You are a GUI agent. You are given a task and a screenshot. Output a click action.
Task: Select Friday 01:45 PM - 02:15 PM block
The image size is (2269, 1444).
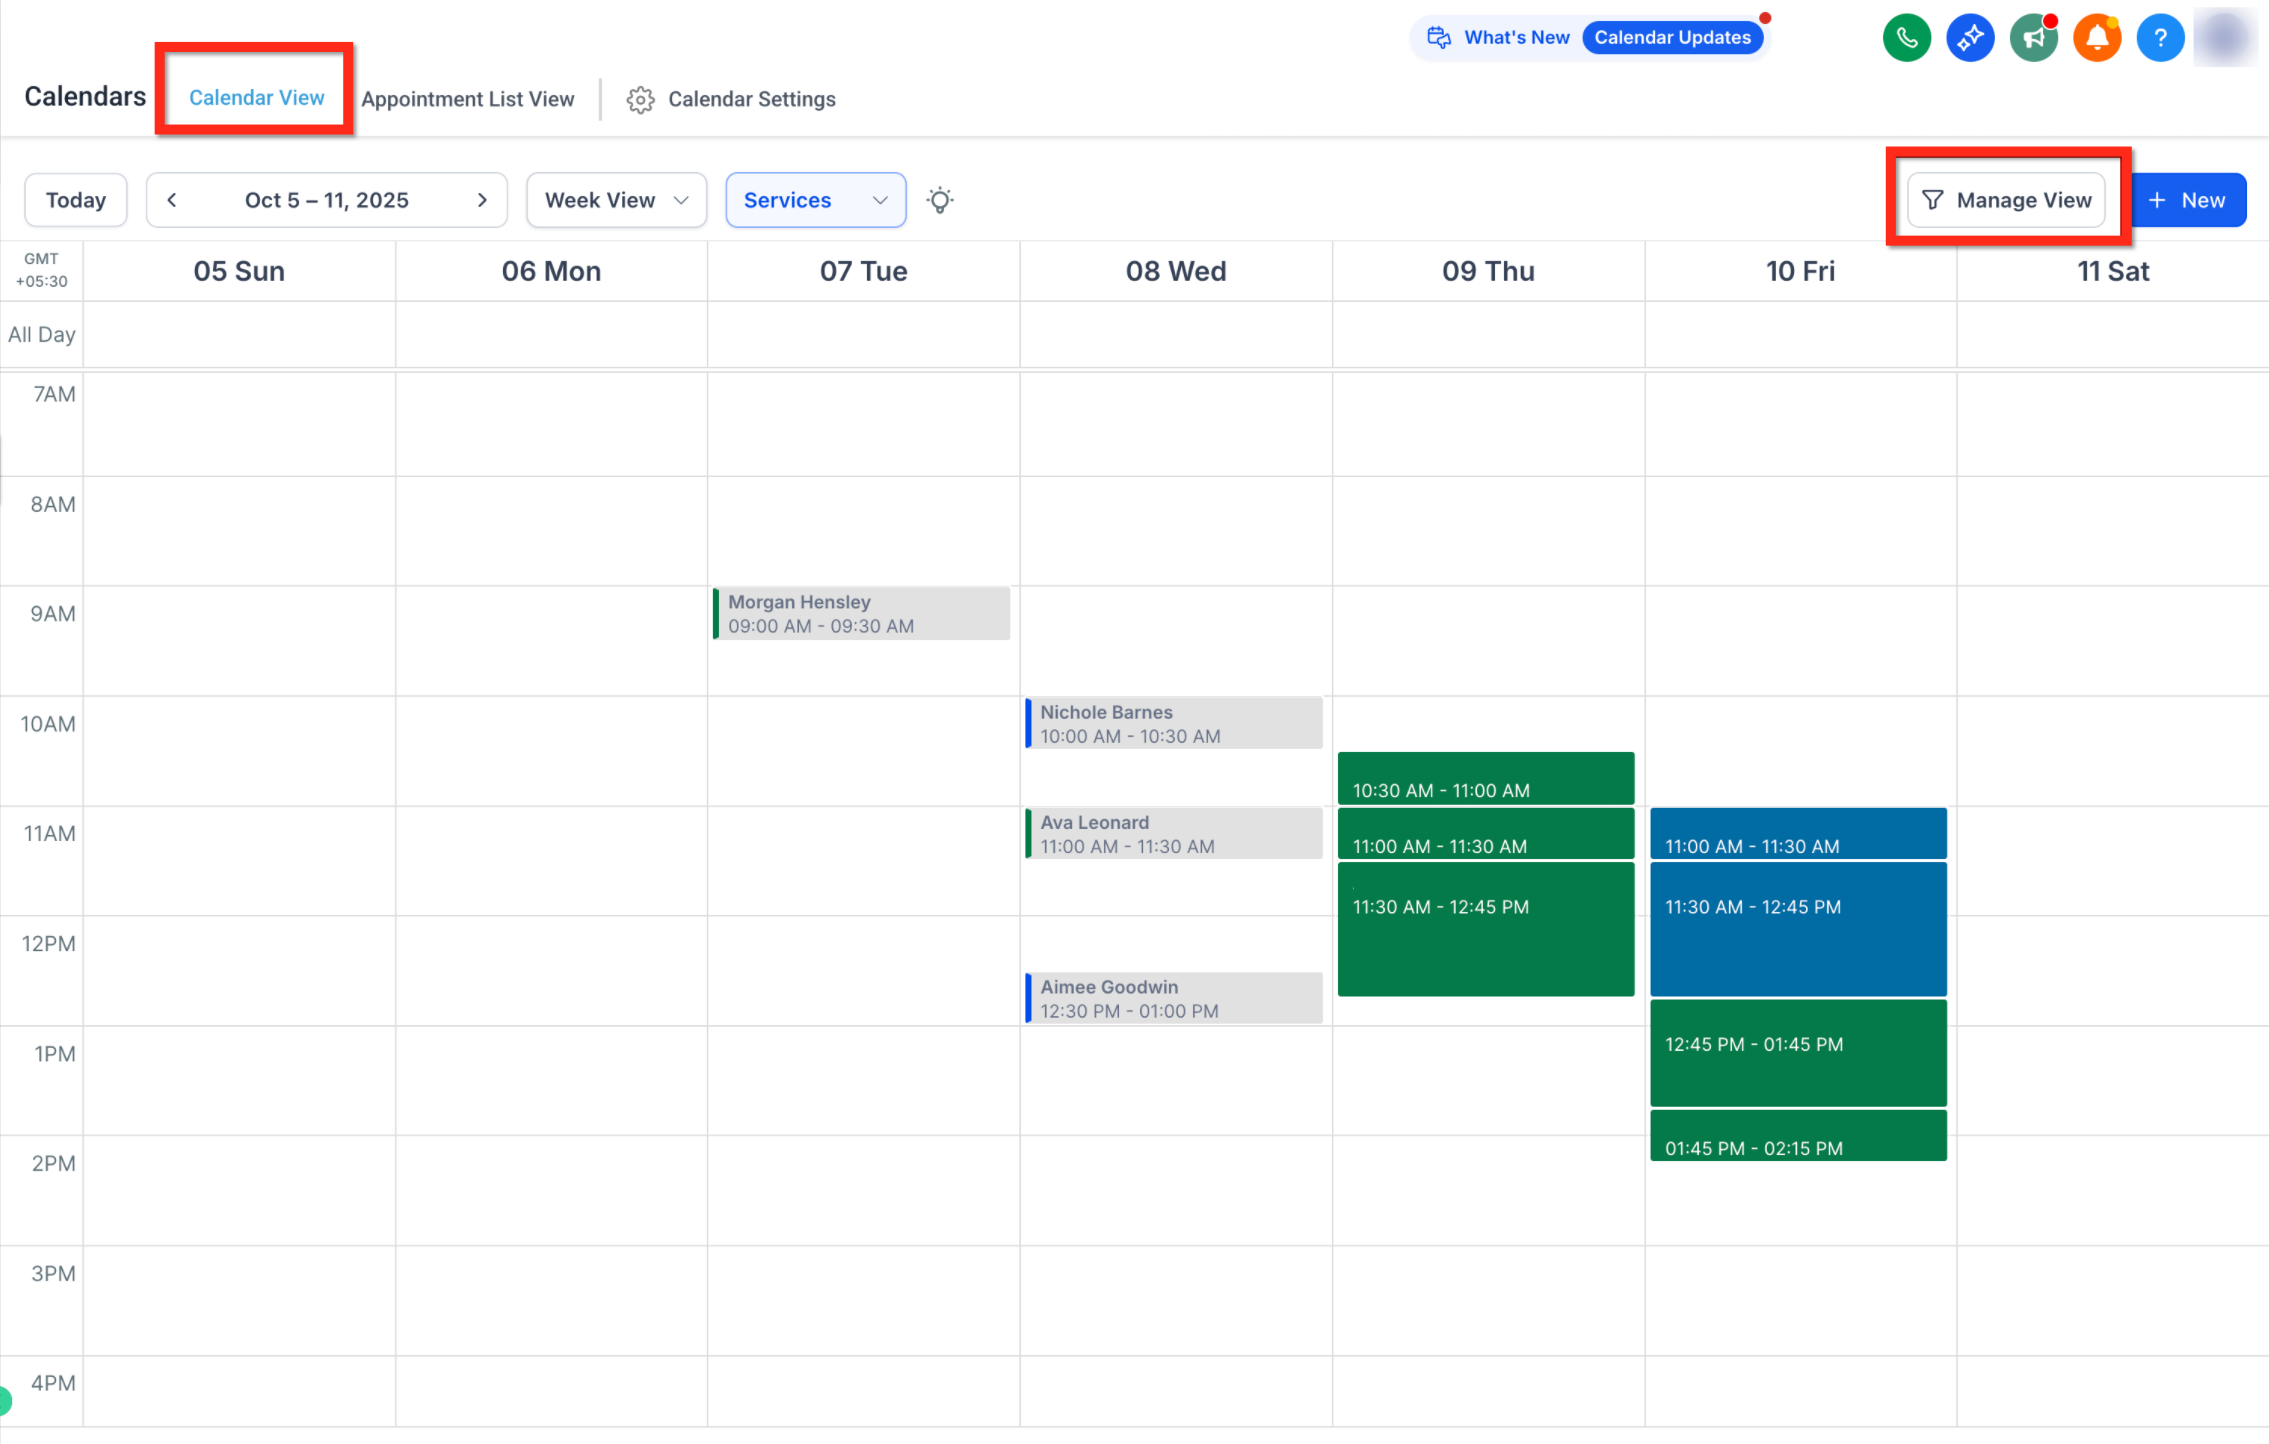click(x=1798, y=1135)
